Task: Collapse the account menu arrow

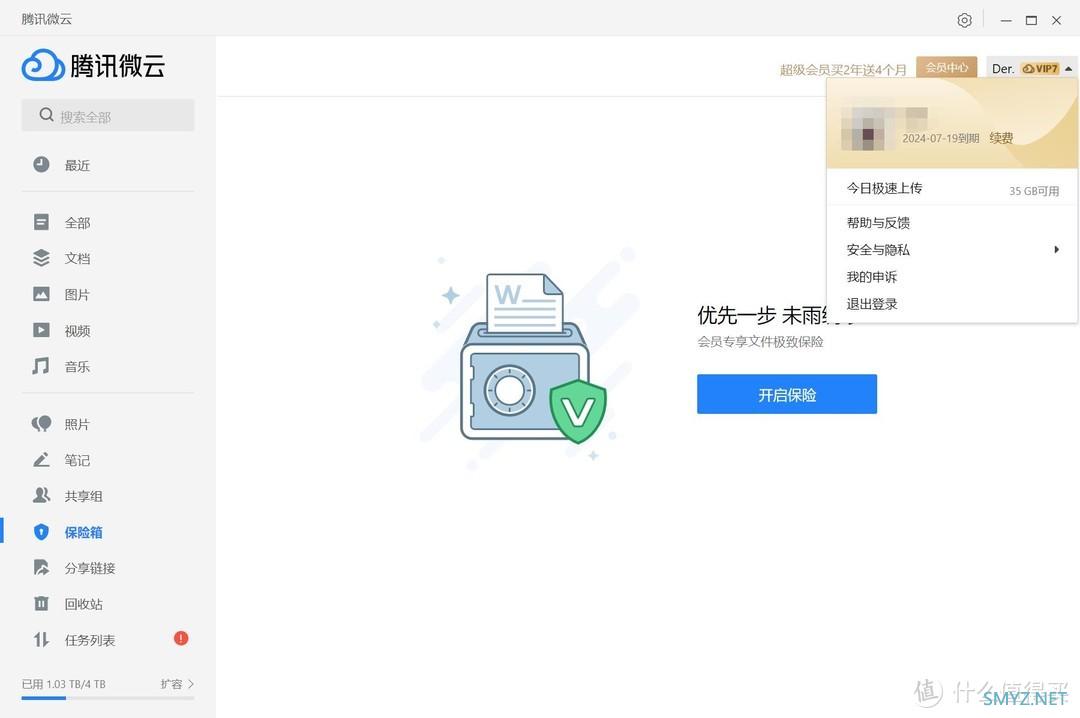Action: (x=1068, y=69)
